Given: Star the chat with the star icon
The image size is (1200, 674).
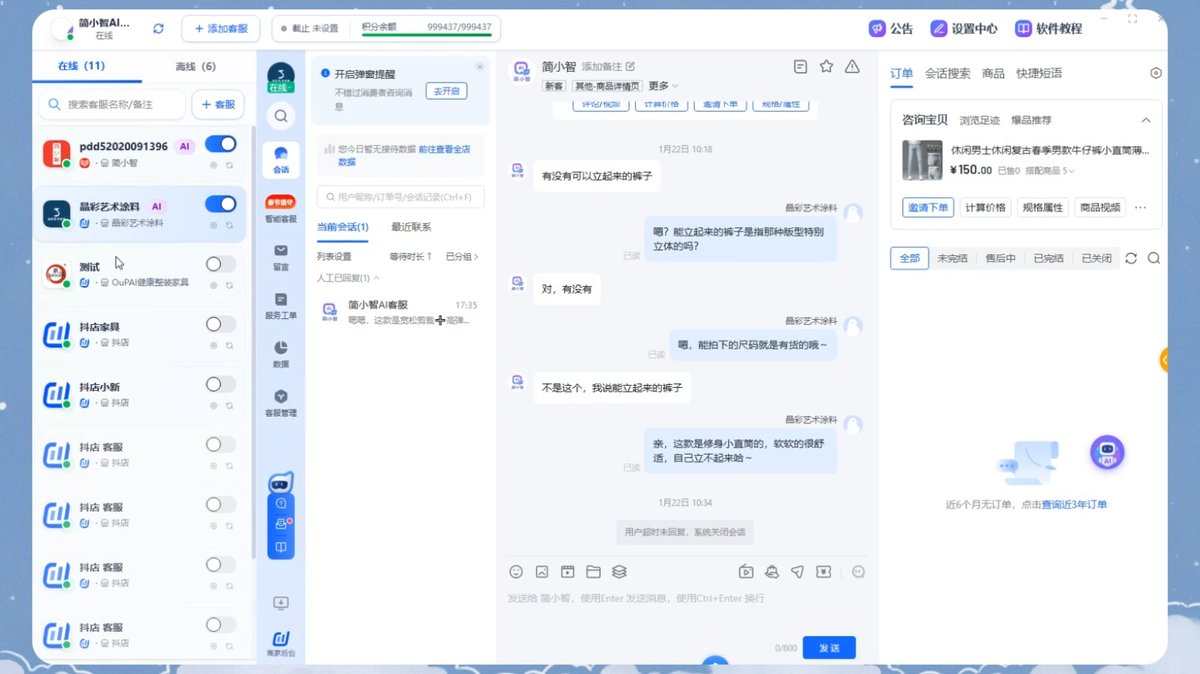Looking at the screenshot, I should point(826,66).
